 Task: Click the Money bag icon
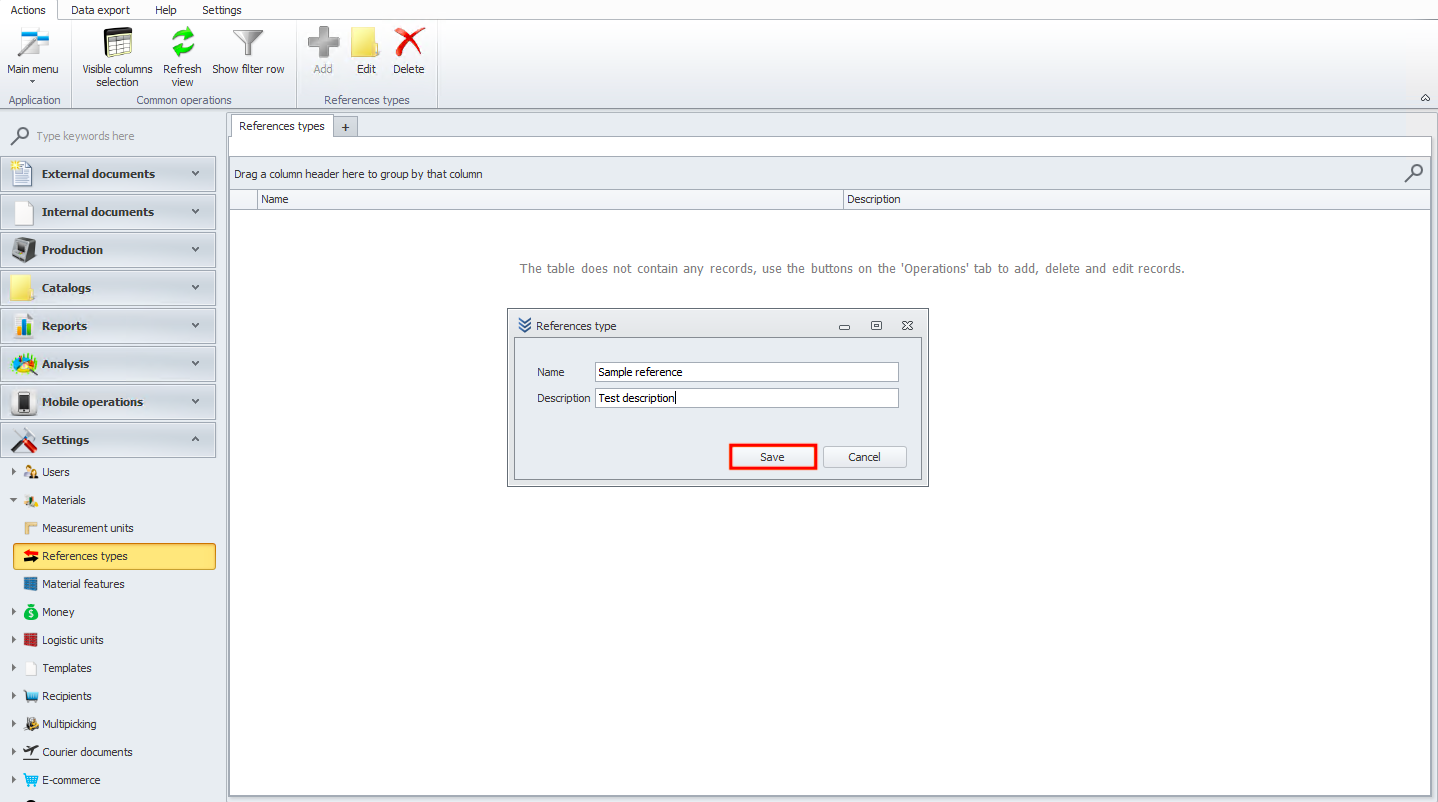point(31,612)
